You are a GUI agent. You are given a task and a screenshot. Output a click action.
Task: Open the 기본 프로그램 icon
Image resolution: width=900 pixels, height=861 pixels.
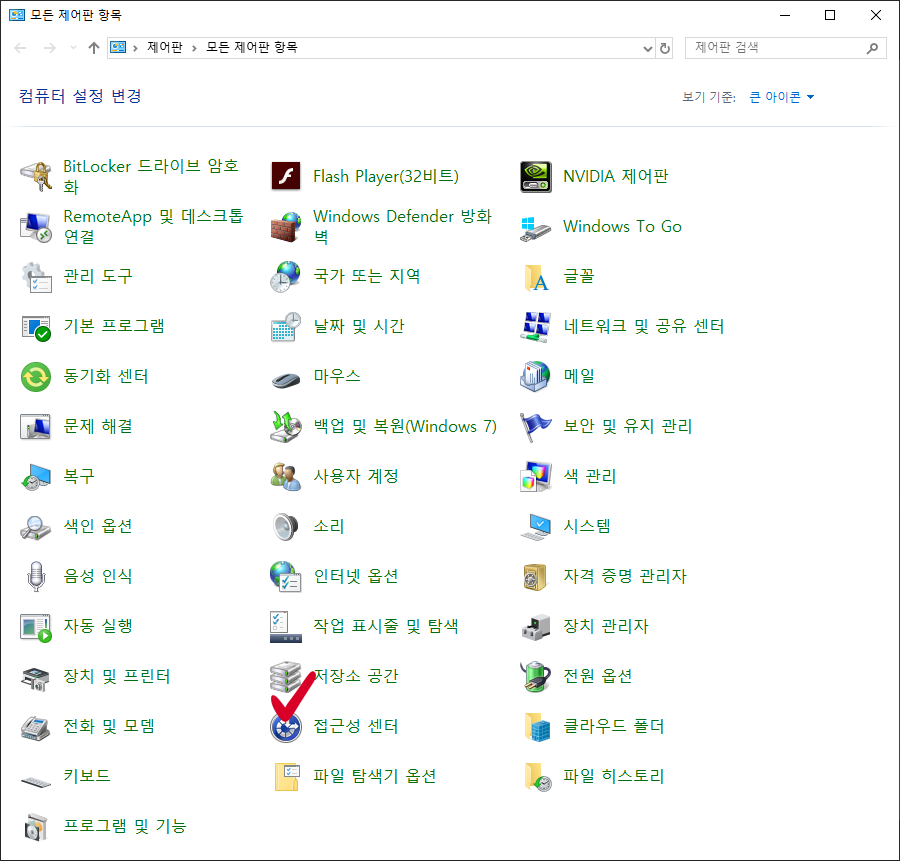(x=36, y=327)
